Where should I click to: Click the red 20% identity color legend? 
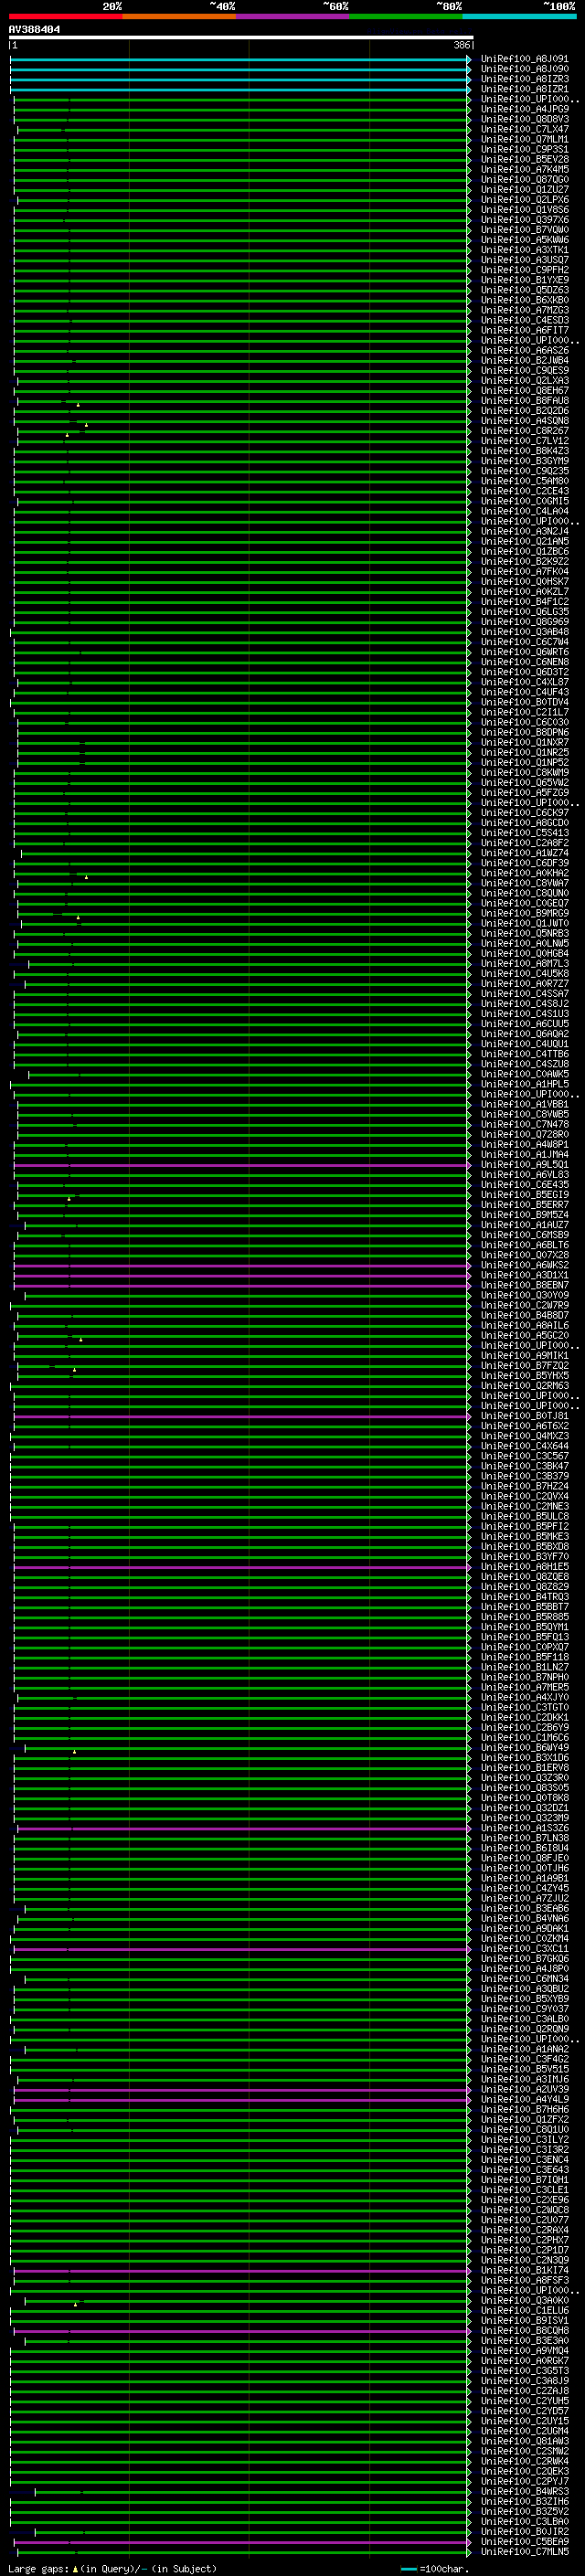(66, 17)
